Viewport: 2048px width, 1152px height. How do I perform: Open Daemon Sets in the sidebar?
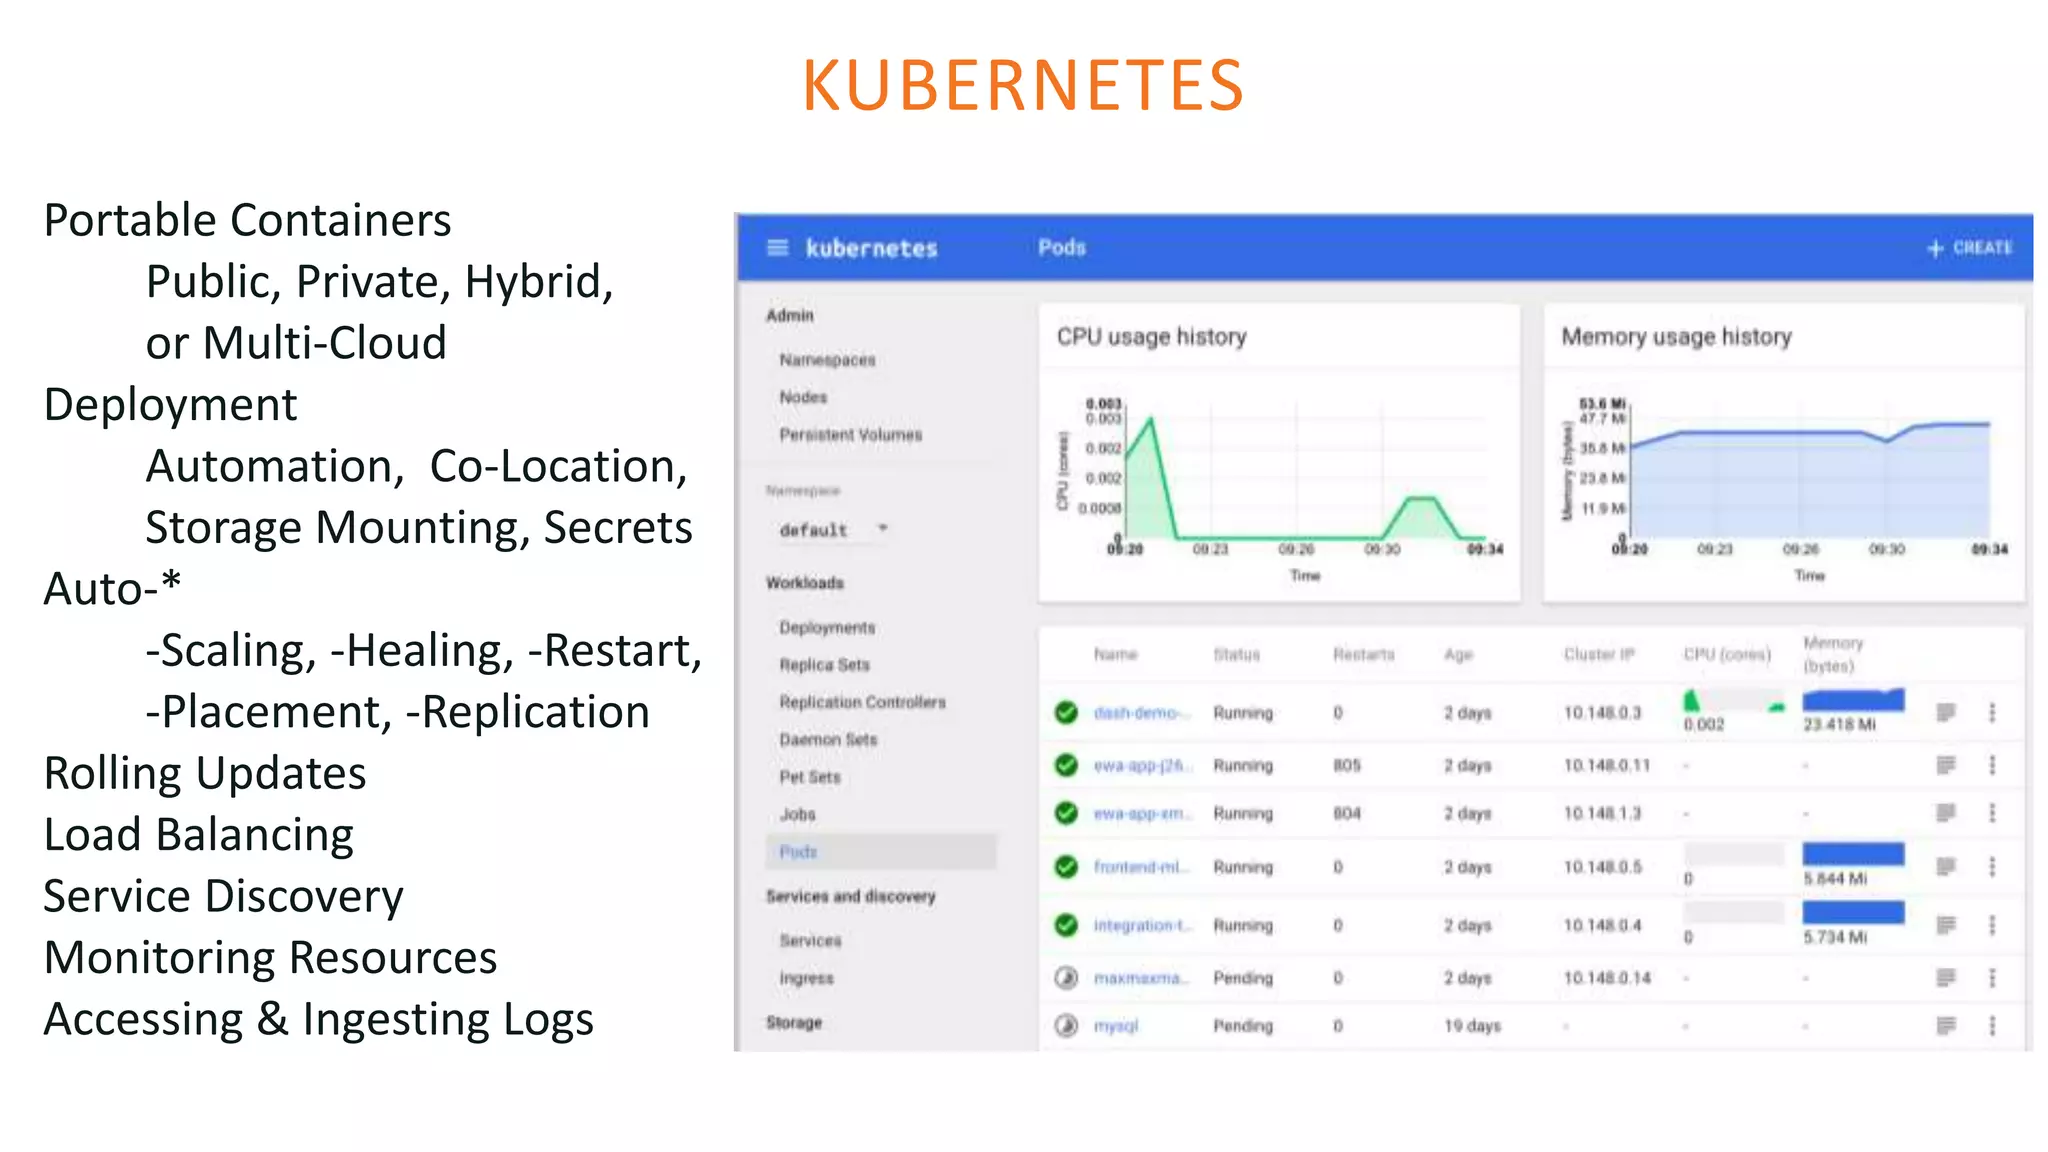tap(828, 740)
